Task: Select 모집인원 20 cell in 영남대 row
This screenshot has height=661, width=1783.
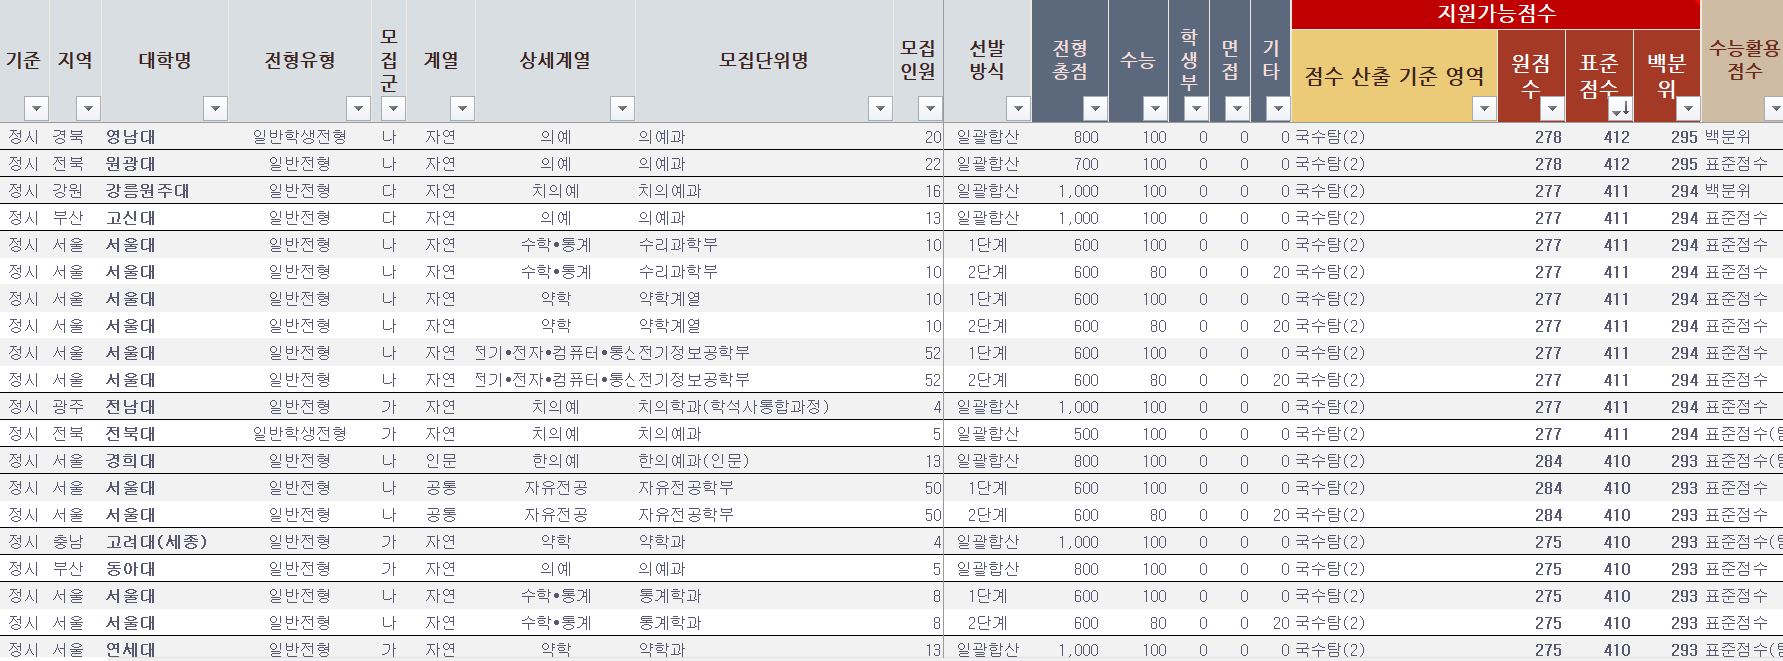Action: pyautogui.click(x=919, y=137)
